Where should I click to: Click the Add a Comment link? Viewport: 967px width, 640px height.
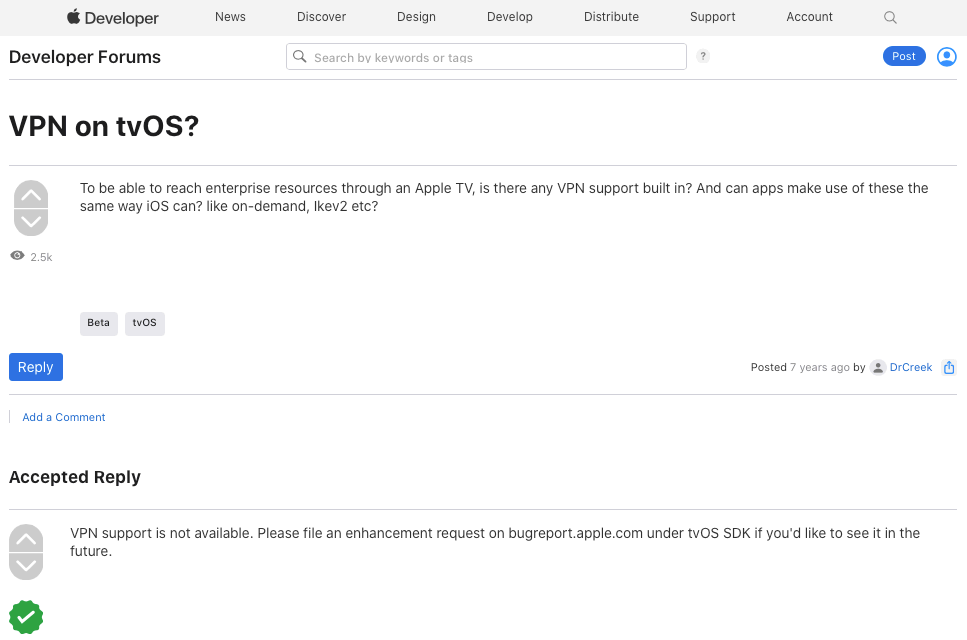click(64, 417)
